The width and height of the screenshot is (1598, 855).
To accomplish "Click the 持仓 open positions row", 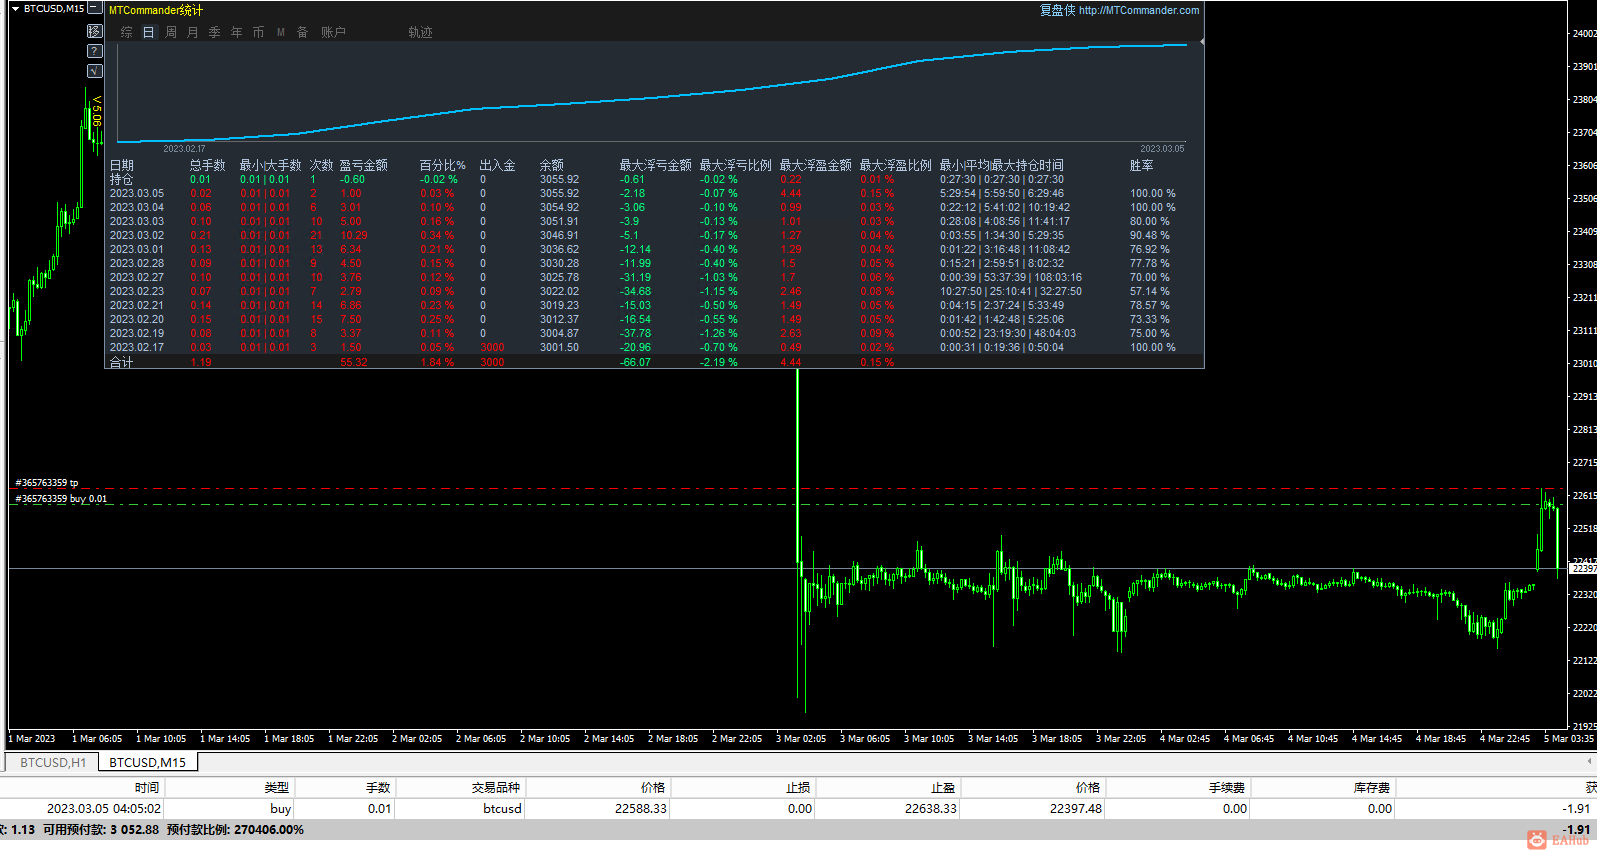I will (654, 179).
